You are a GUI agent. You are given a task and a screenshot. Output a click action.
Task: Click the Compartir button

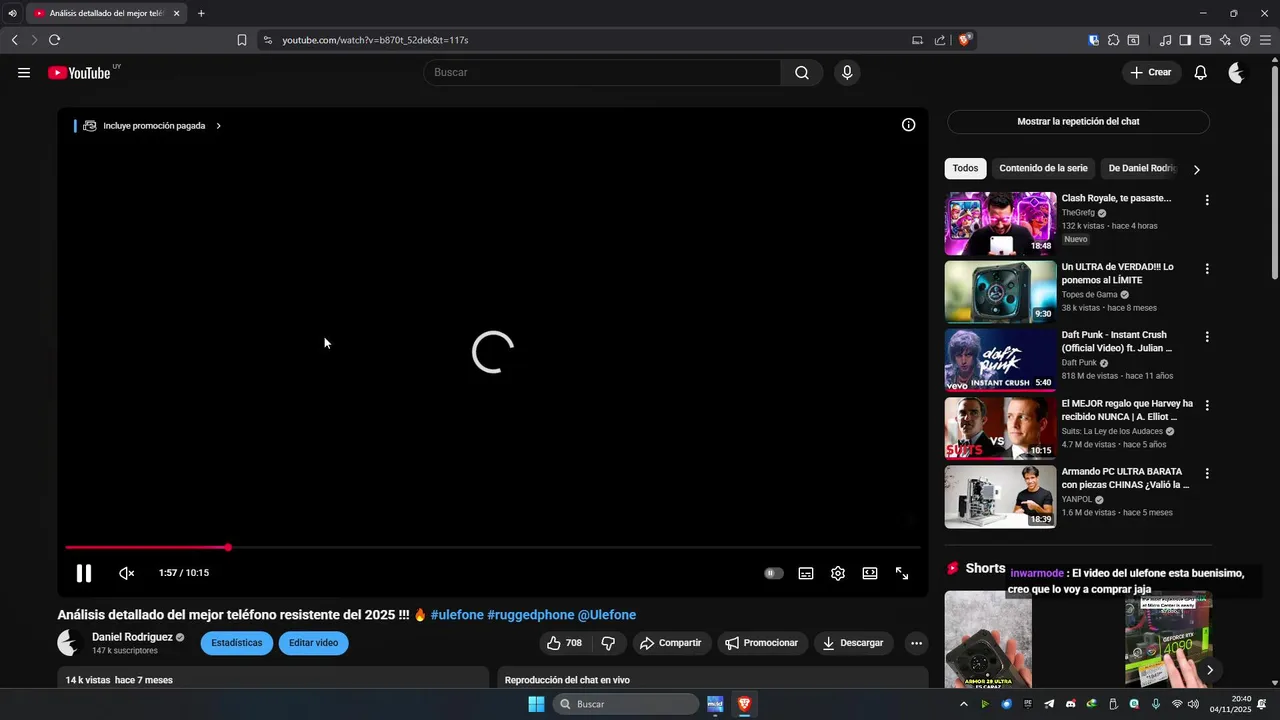pos(671,643)
